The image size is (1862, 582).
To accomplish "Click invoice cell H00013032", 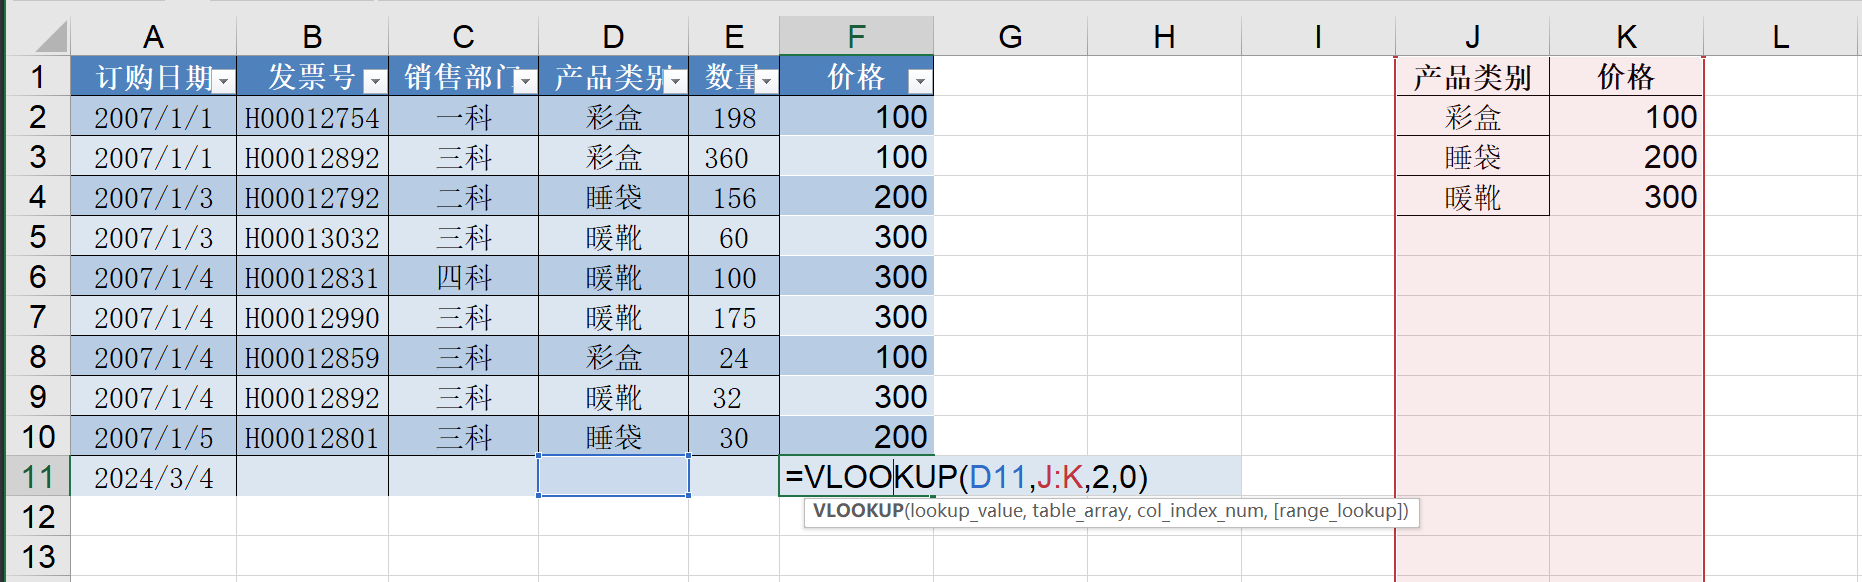I will coord(312,237).
